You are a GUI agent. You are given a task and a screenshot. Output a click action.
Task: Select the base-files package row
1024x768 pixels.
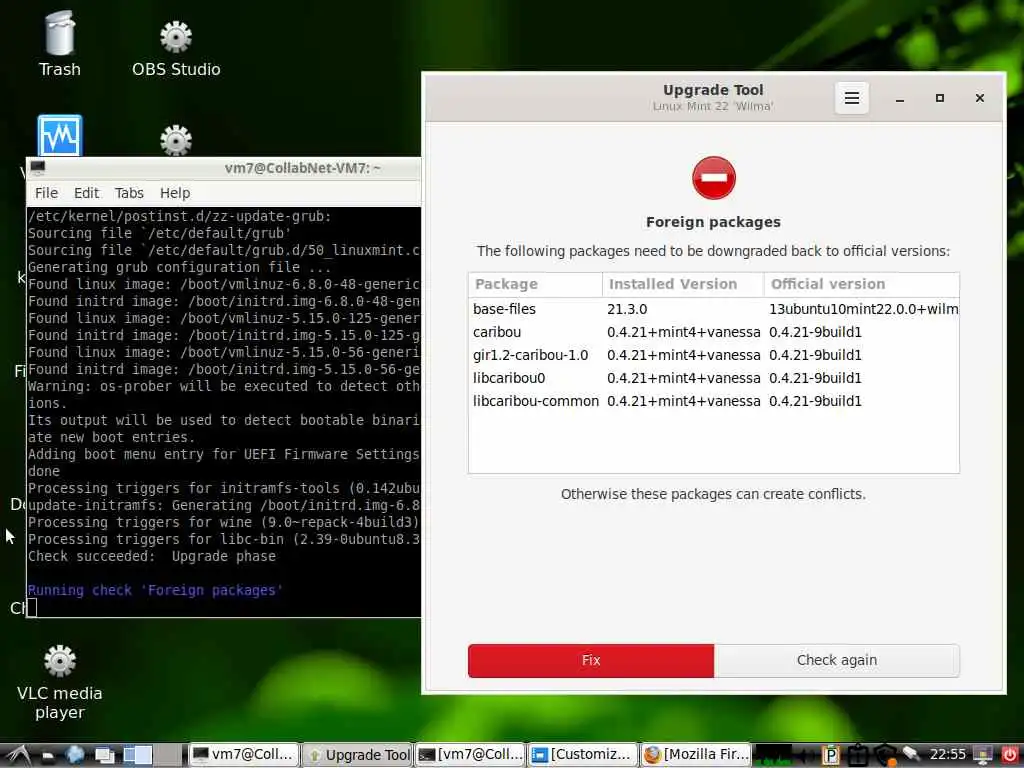pyautogui.click(x=714, y=309)
